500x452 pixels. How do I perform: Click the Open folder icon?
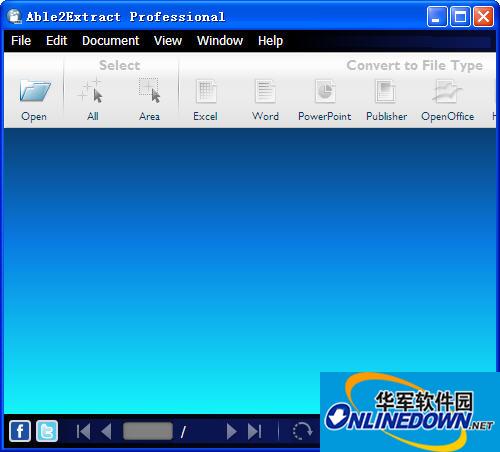pyautogui.click(x=35, y=91)
